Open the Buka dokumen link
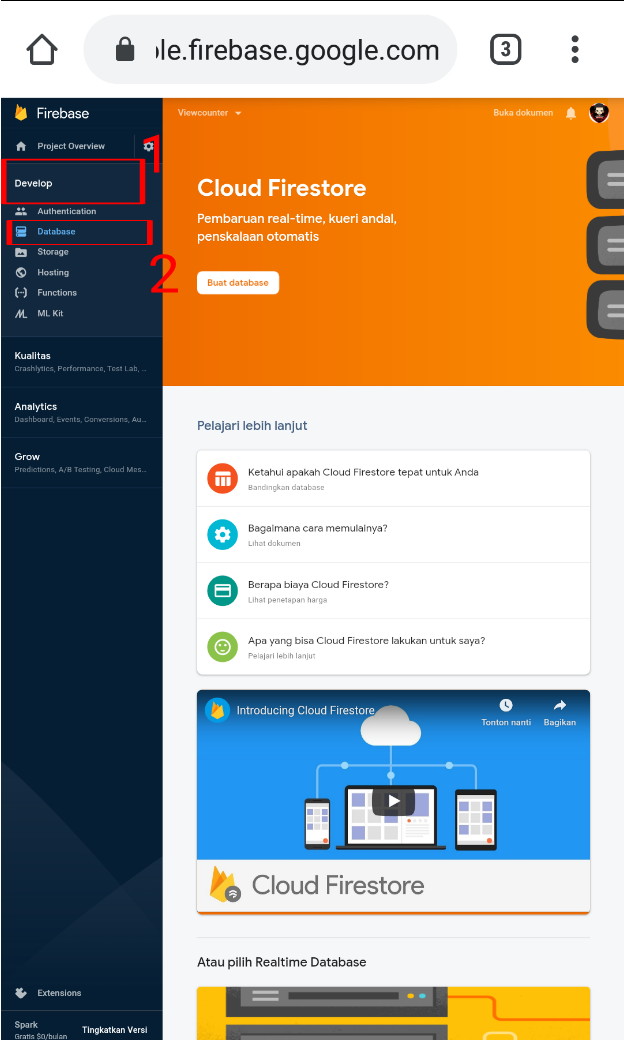Screen dimensions: 624x1040 coord(523,113)
